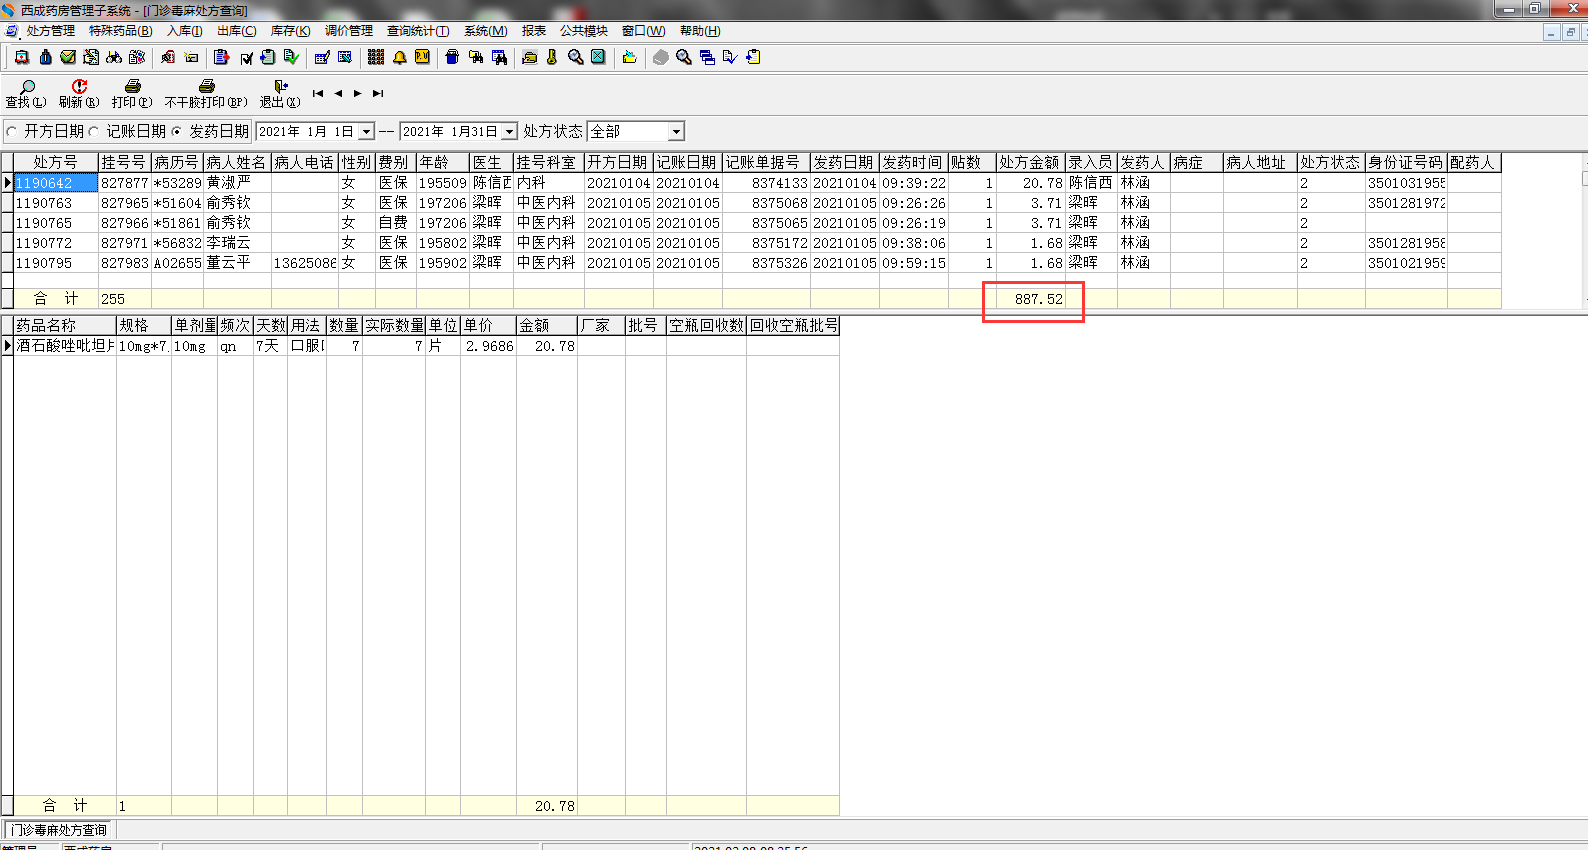Open the 处方管理 menu
This screenshot has width=1588, height=850.
point(50,31)
